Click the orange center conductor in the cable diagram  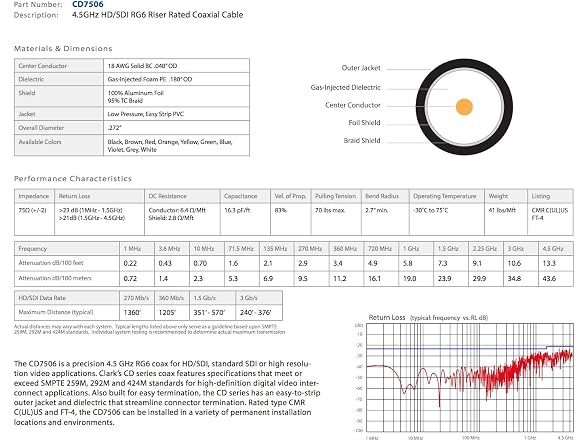click(x=464, y=106)
